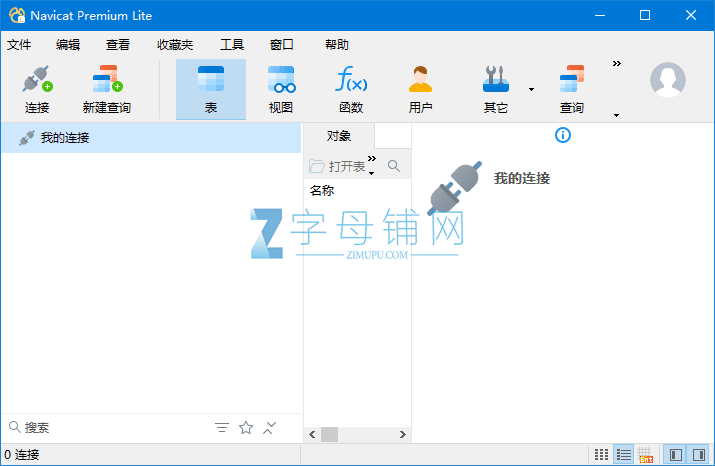
Task: Switch to grid icon view mode
Action: click(601, 455)
